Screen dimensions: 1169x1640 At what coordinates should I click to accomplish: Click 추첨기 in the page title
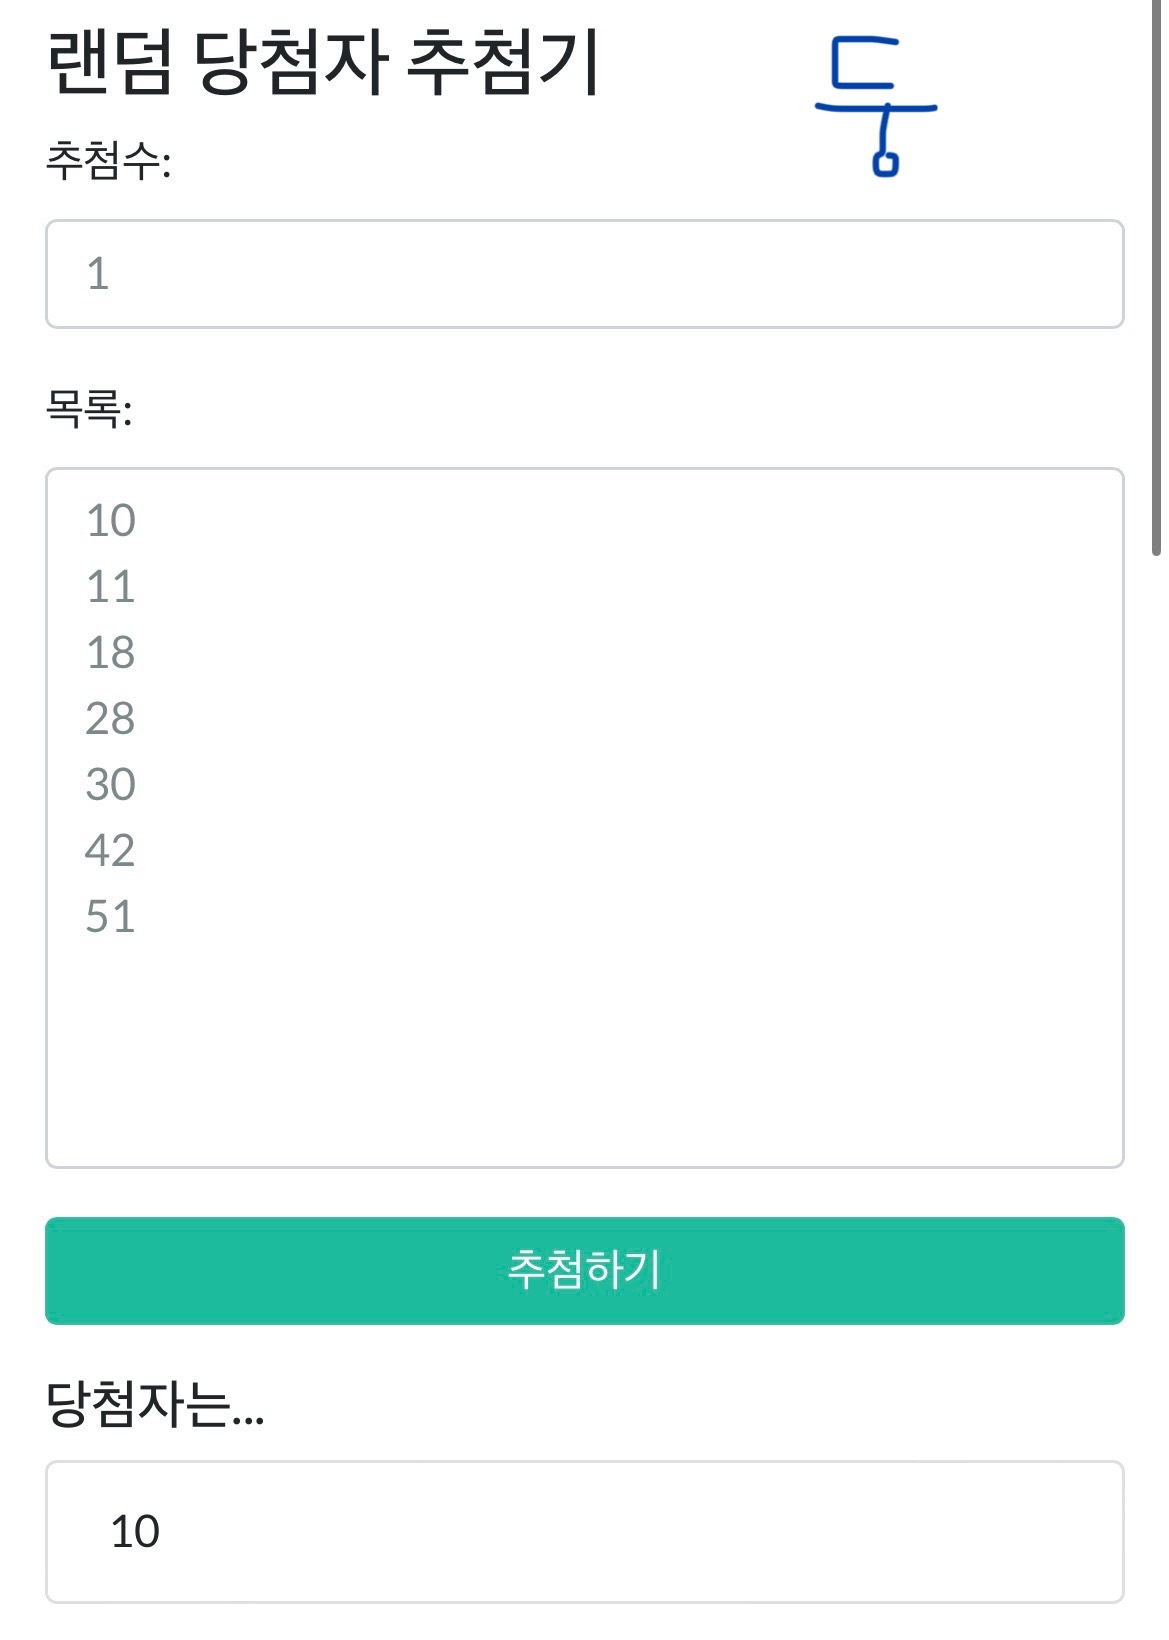point(505,62)
